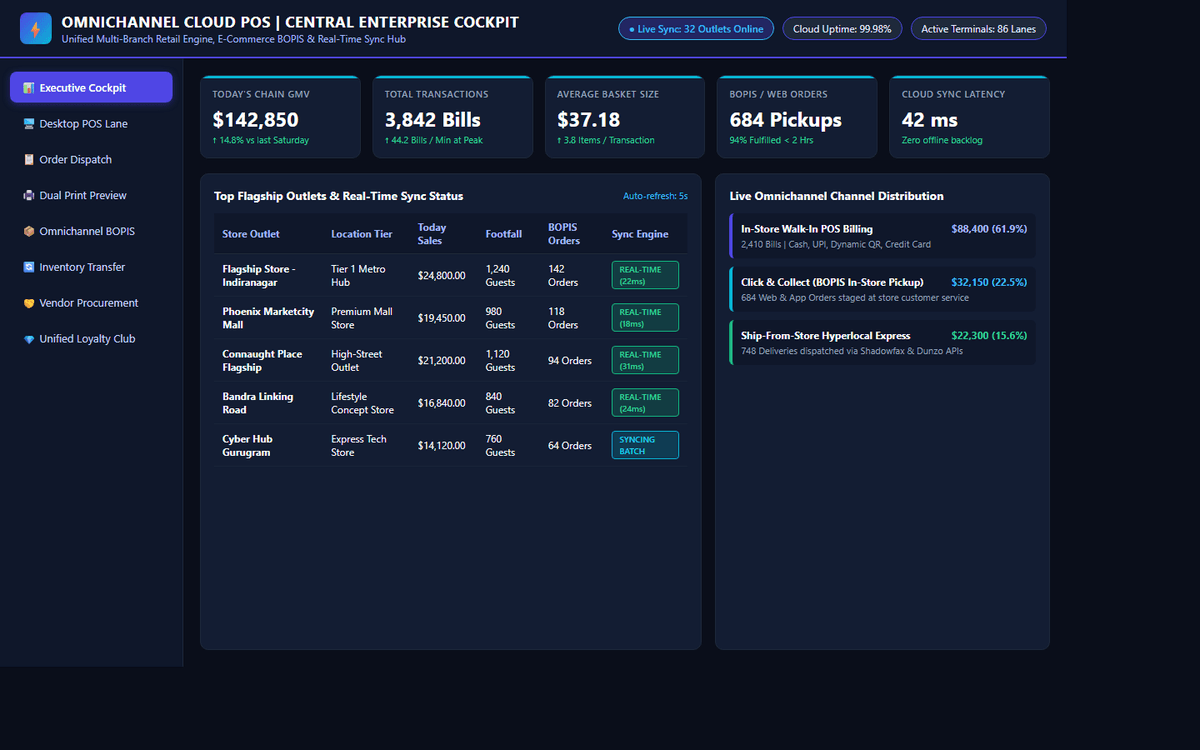
Task: Sort by the Footfall column header
Action: [504, 234]
